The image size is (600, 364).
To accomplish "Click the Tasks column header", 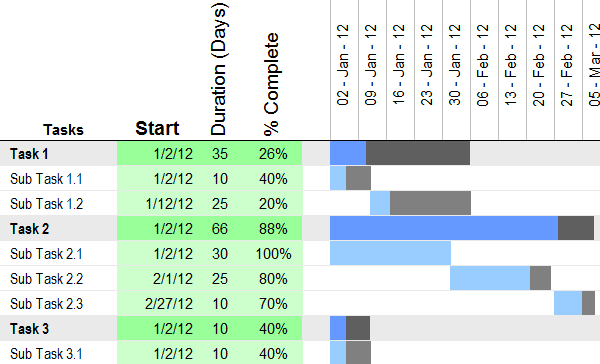I will pyautogui.click(x=63, y=130).
